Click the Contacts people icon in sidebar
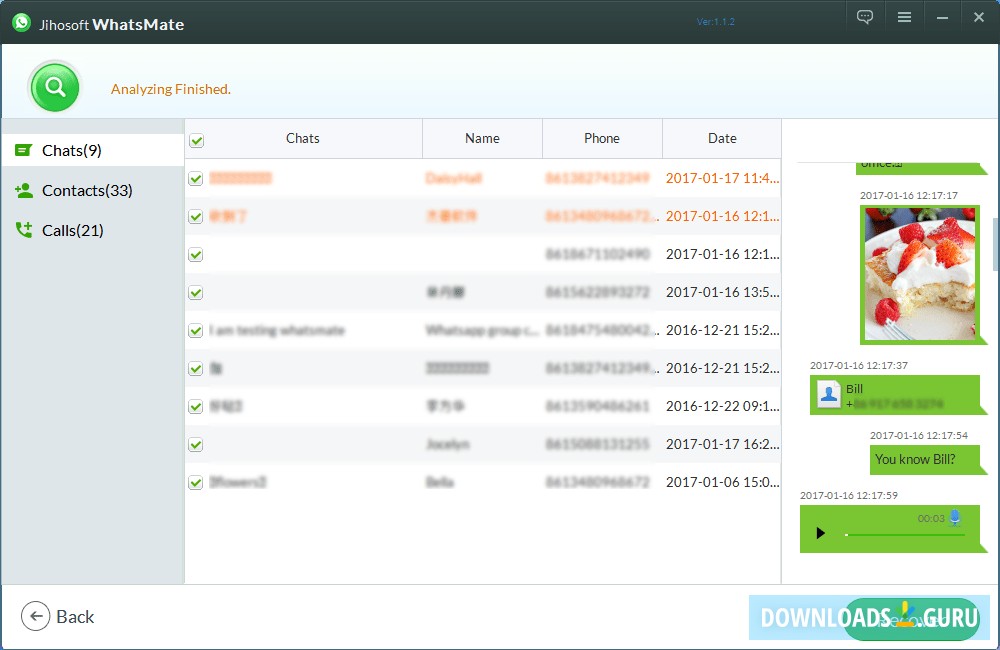 tap(27, 190)
